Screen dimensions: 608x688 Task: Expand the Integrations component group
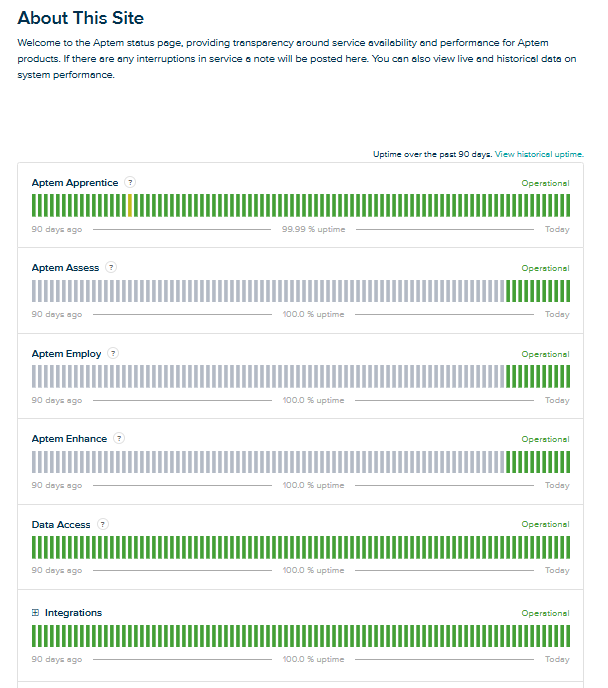click(x=36, y=613)
